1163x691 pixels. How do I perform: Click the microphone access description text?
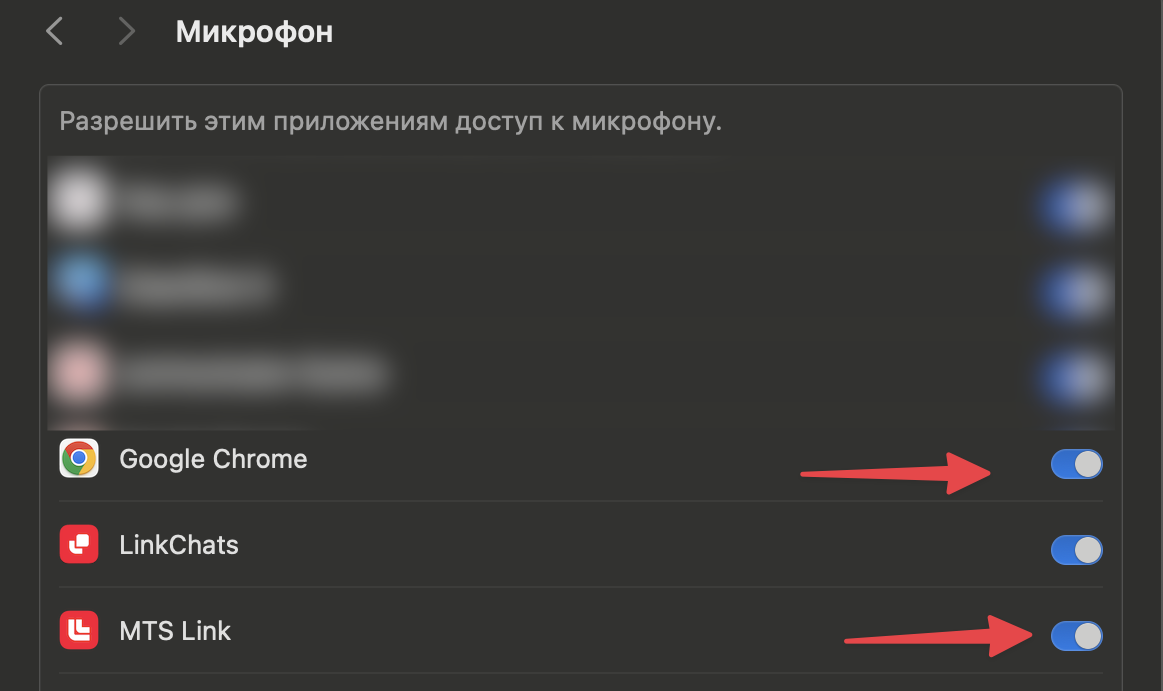(390, 123)
